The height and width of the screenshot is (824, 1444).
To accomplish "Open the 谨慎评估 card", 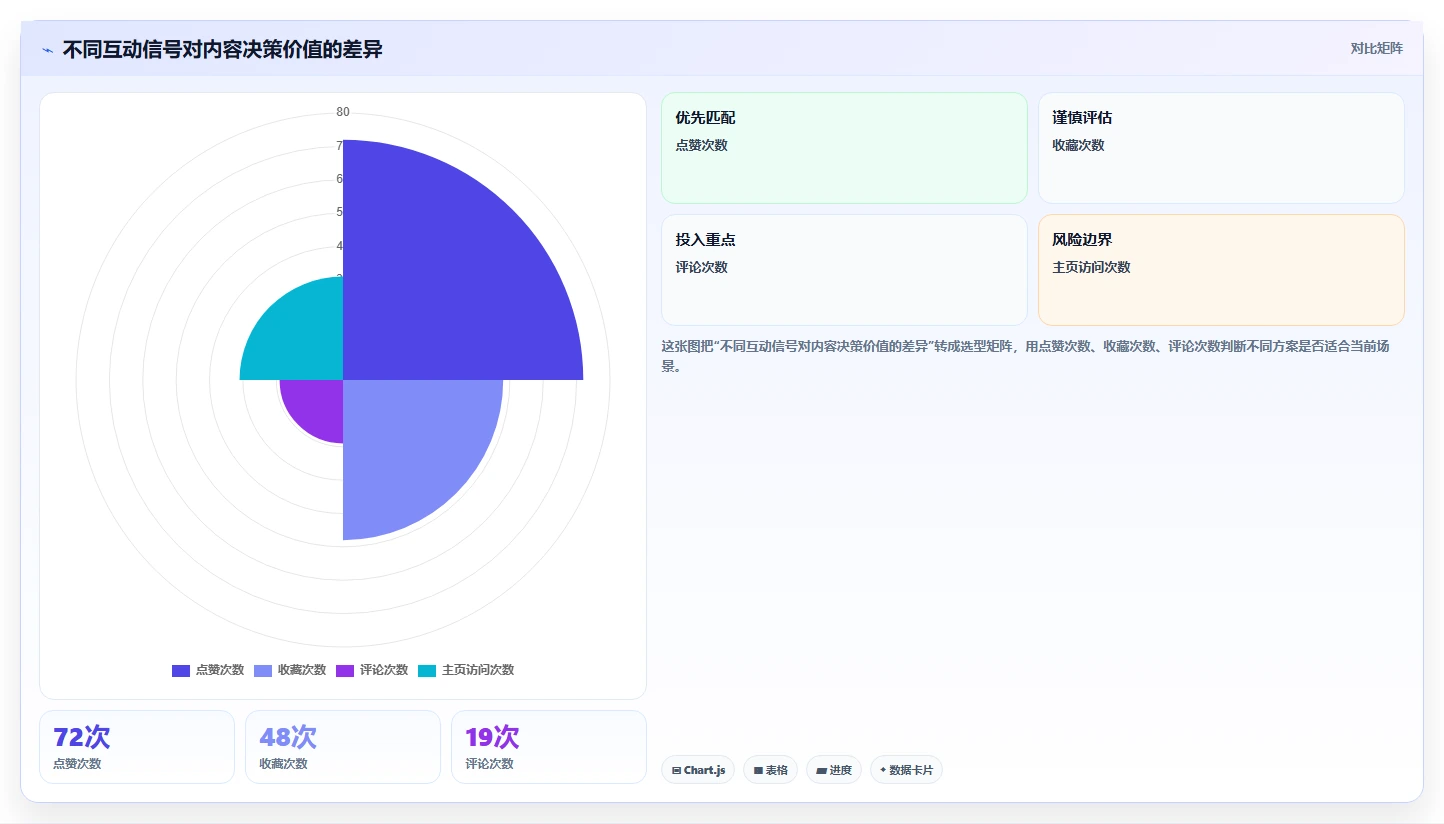I will [1221, 148].
